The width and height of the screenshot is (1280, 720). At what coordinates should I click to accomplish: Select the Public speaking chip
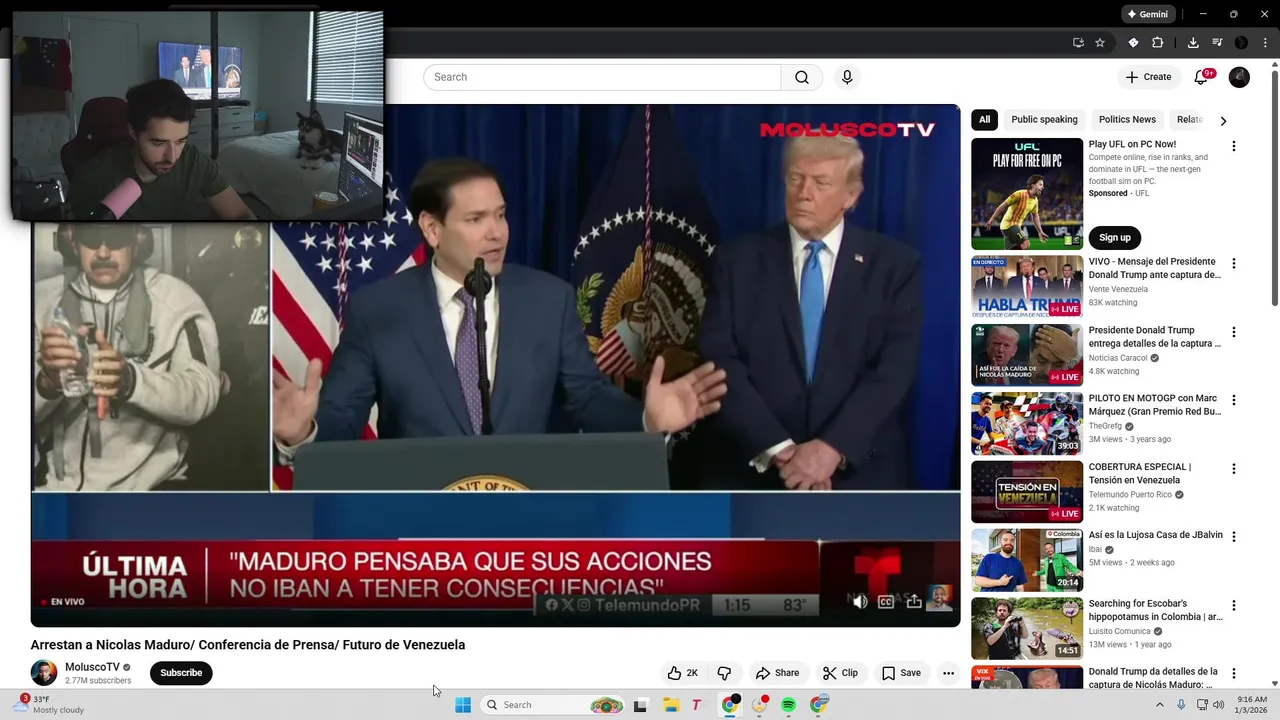[1044, 119]
